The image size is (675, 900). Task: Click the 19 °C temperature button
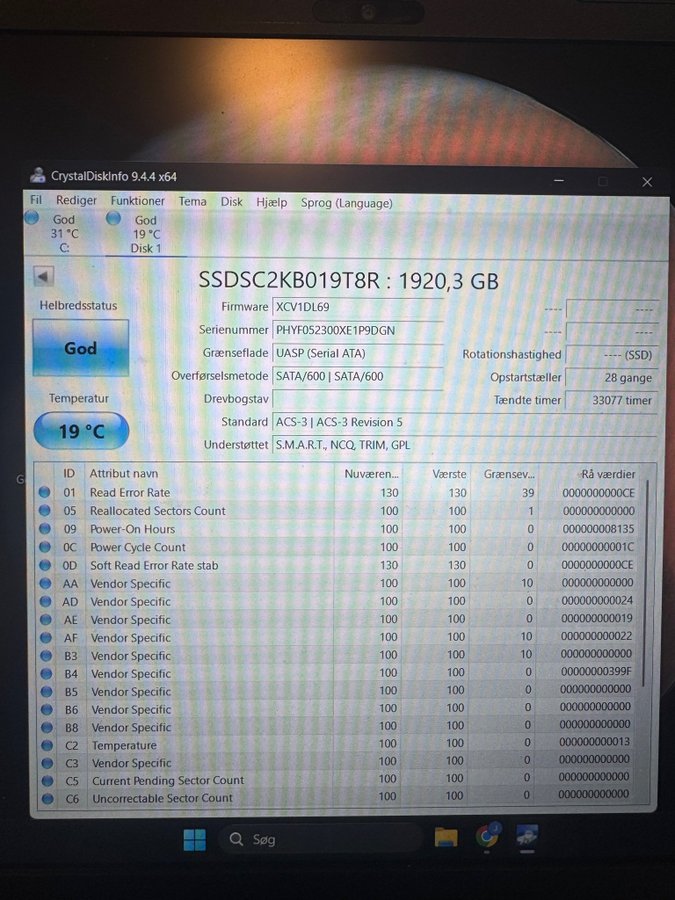tap(81, 432)
